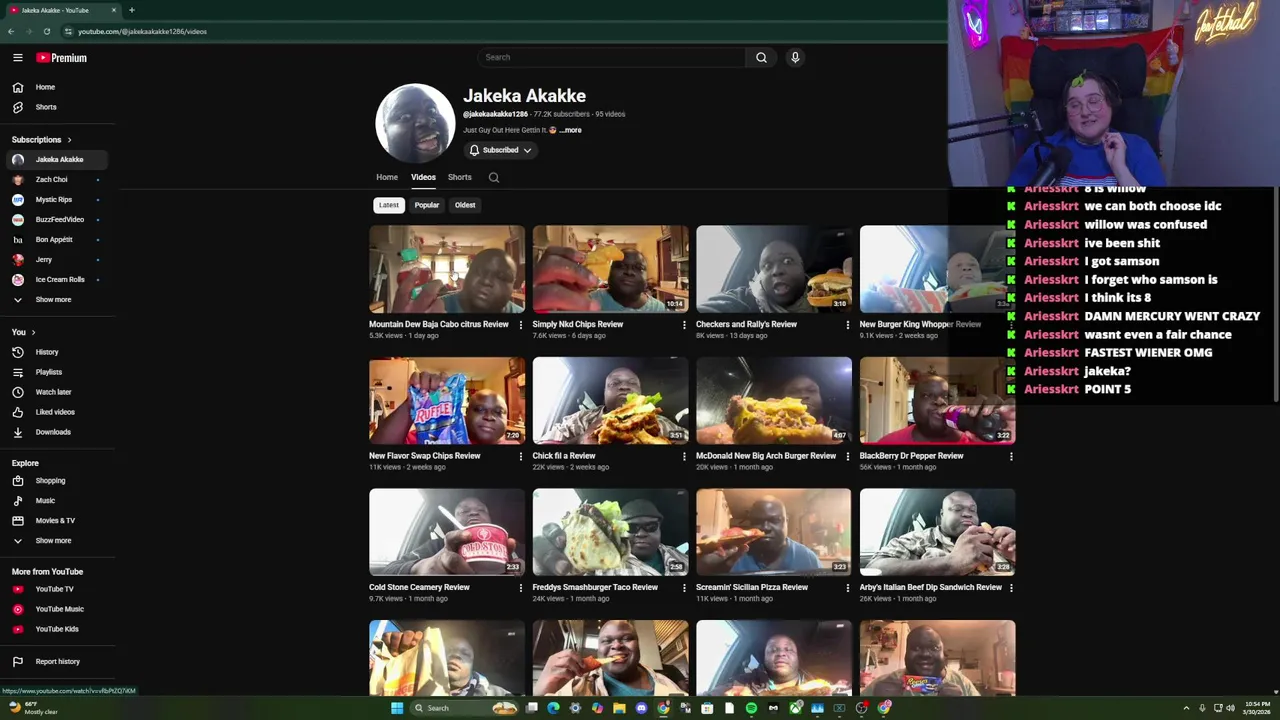Show hidden system tray icons
This screenshot has height=720, width=1280.
pyautogui.click(x=1186, y=708)
